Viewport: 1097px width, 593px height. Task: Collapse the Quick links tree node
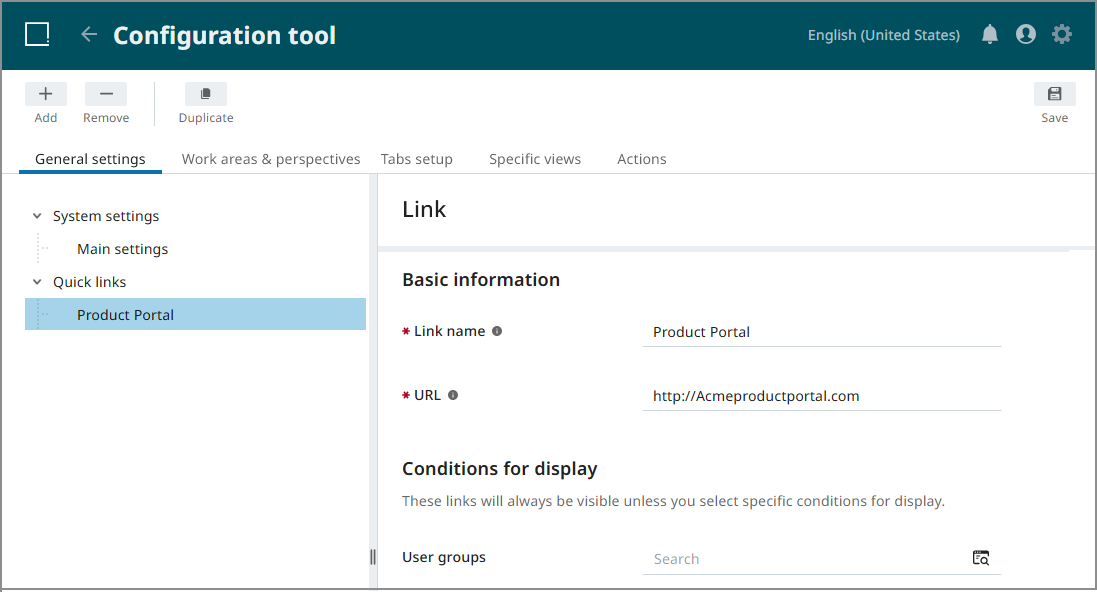click(37, 282)
